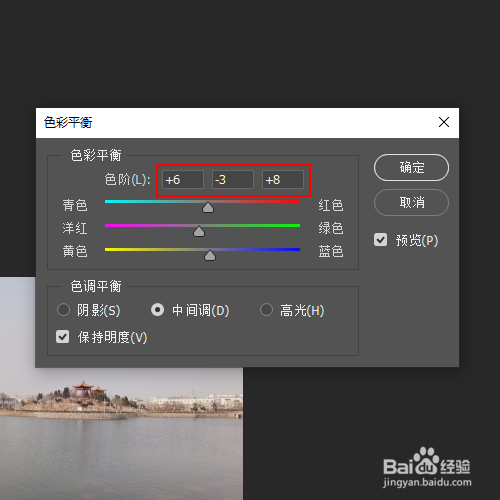Toggle the 预览(P) checkbox
The height and width of the screenshot is (500, 500).
click(380, 240)
